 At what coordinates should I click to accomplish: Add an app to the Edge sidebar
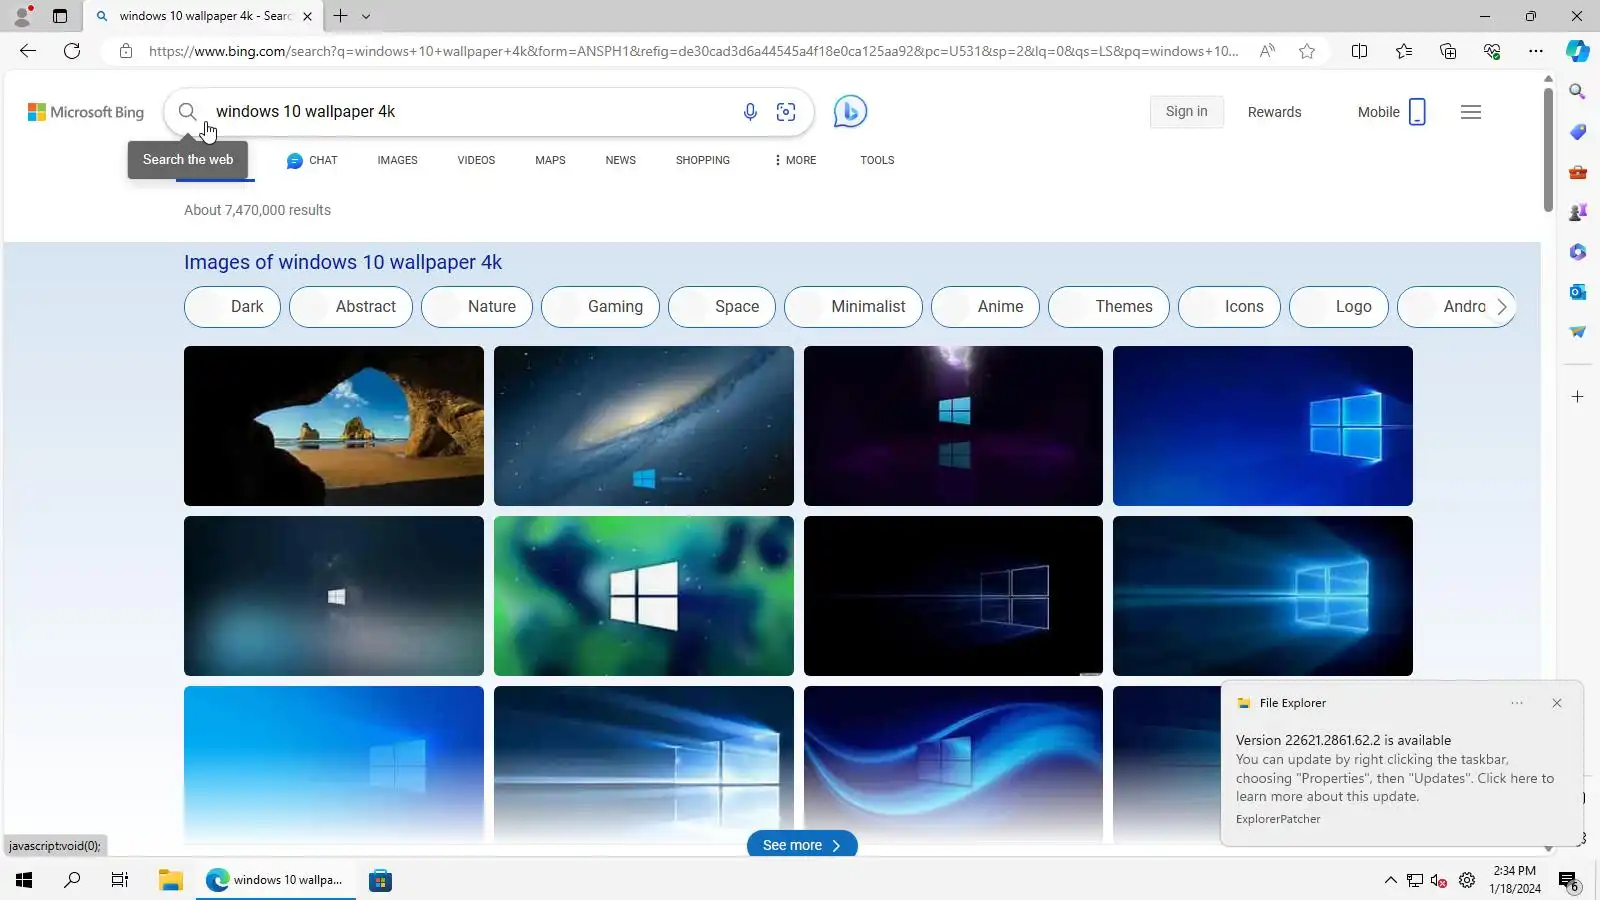pyautogui.click(x=1578, y=397)
